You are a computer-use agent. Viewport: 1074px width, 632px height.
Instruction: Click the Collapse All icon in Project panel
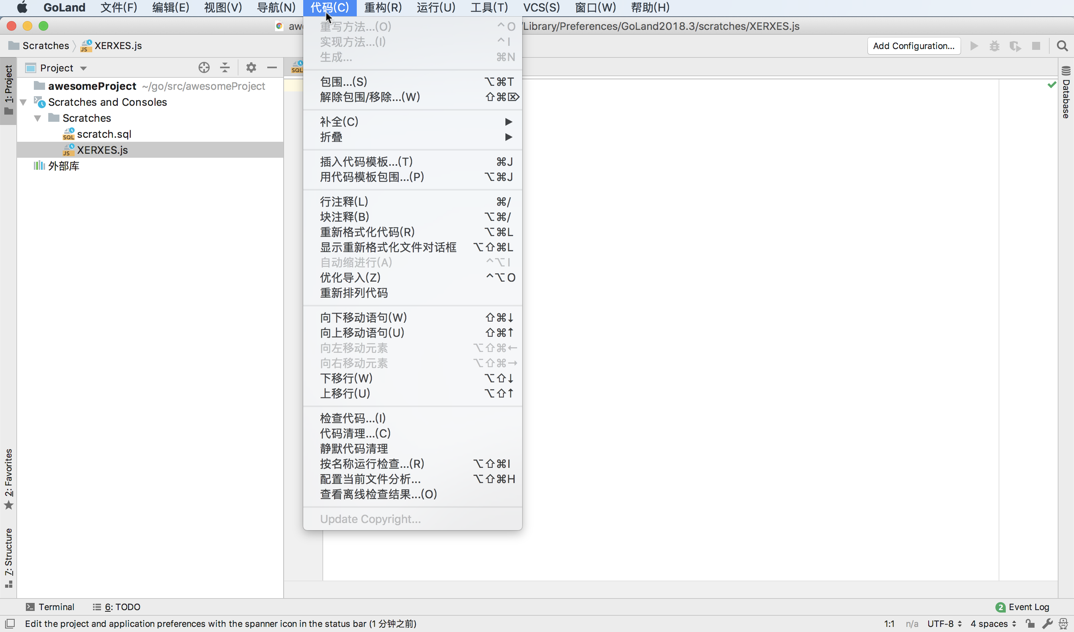pos(225,68)
